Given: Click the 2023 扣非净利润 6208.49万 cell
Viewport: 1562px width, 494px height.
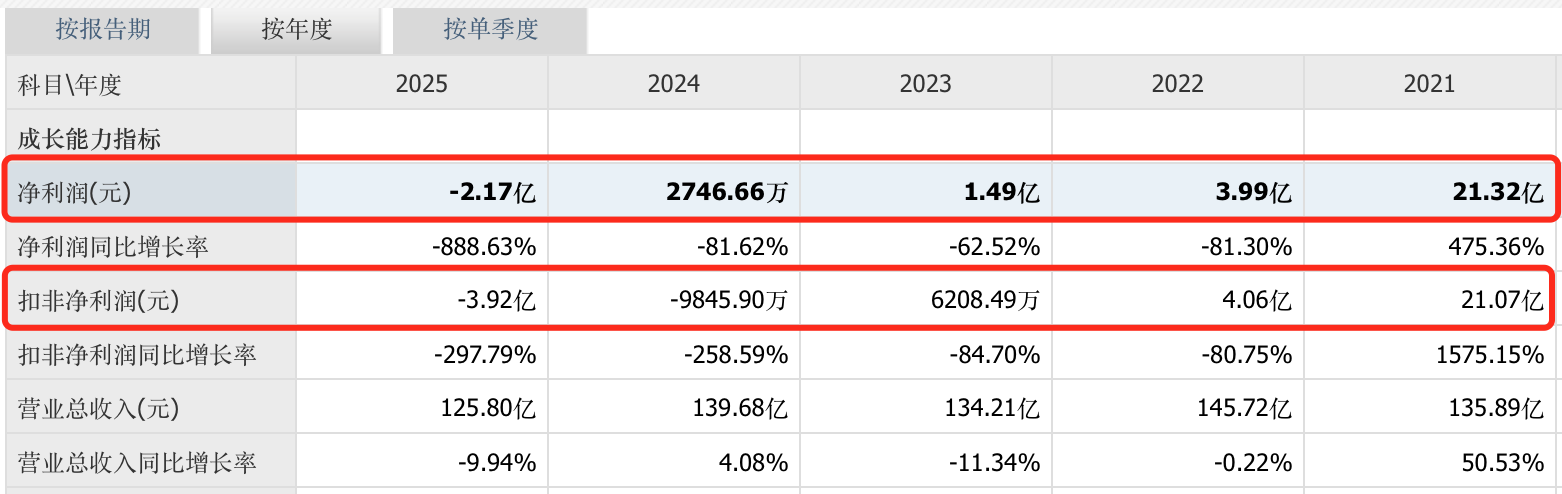Looking at the screenshot, I should pyautogui.click(x=984, y=300).
